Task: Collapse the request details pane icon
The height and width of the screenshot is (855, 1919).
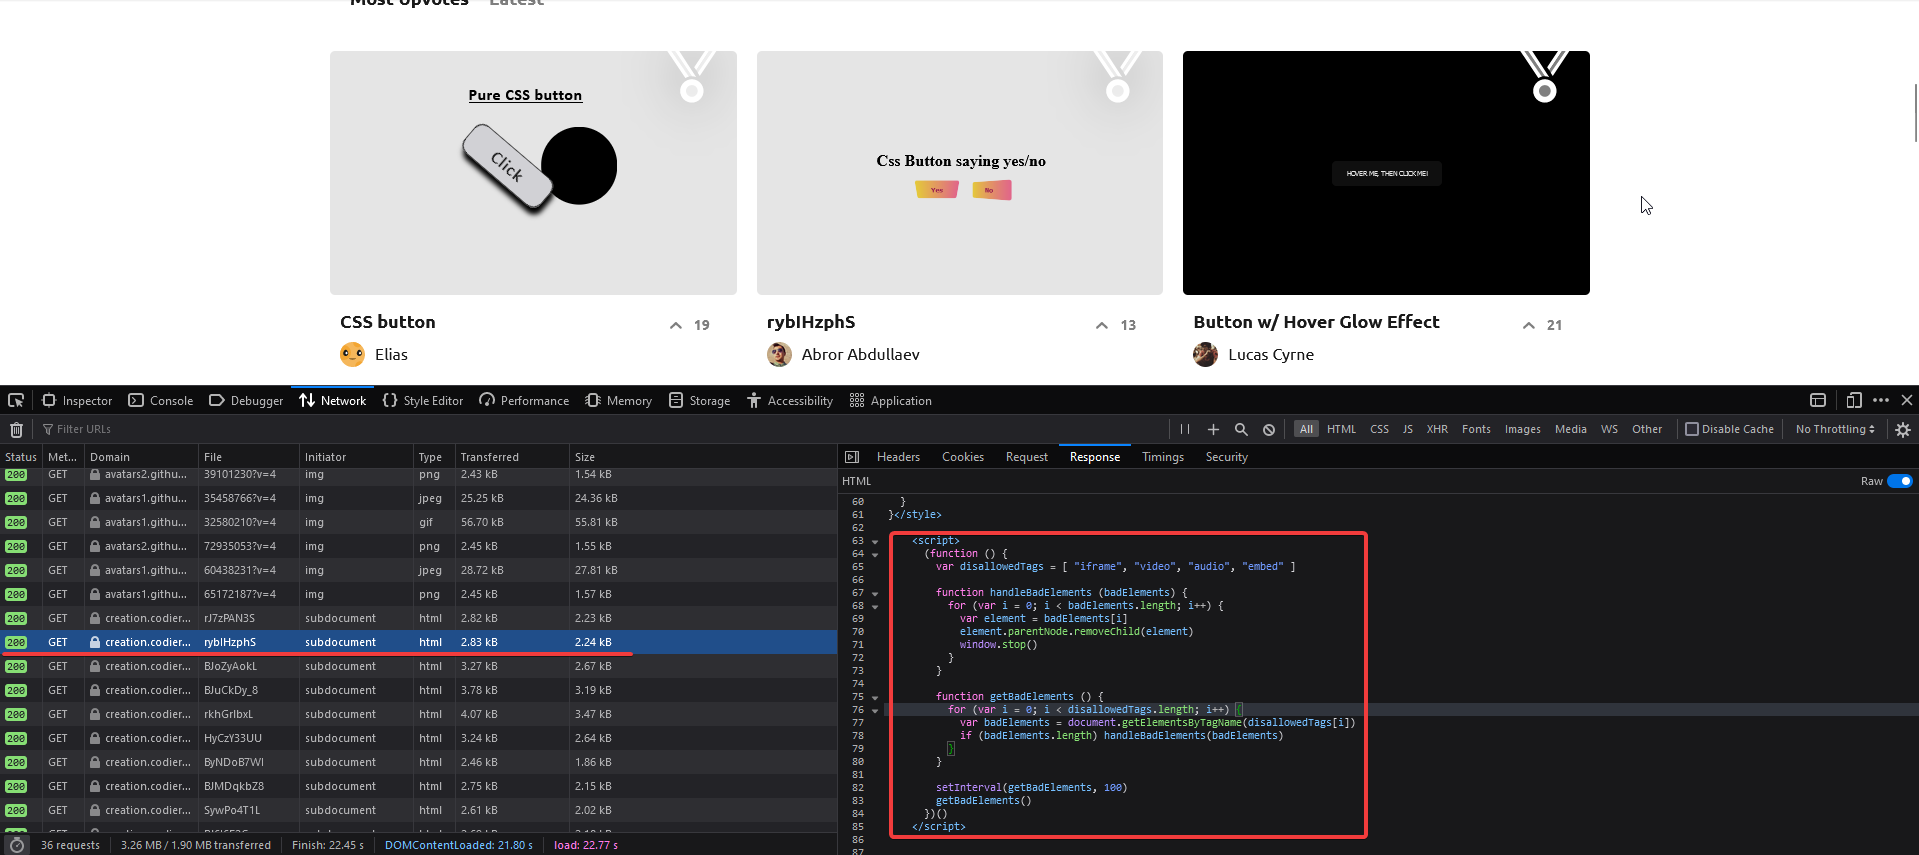Action: click(852, 457)
